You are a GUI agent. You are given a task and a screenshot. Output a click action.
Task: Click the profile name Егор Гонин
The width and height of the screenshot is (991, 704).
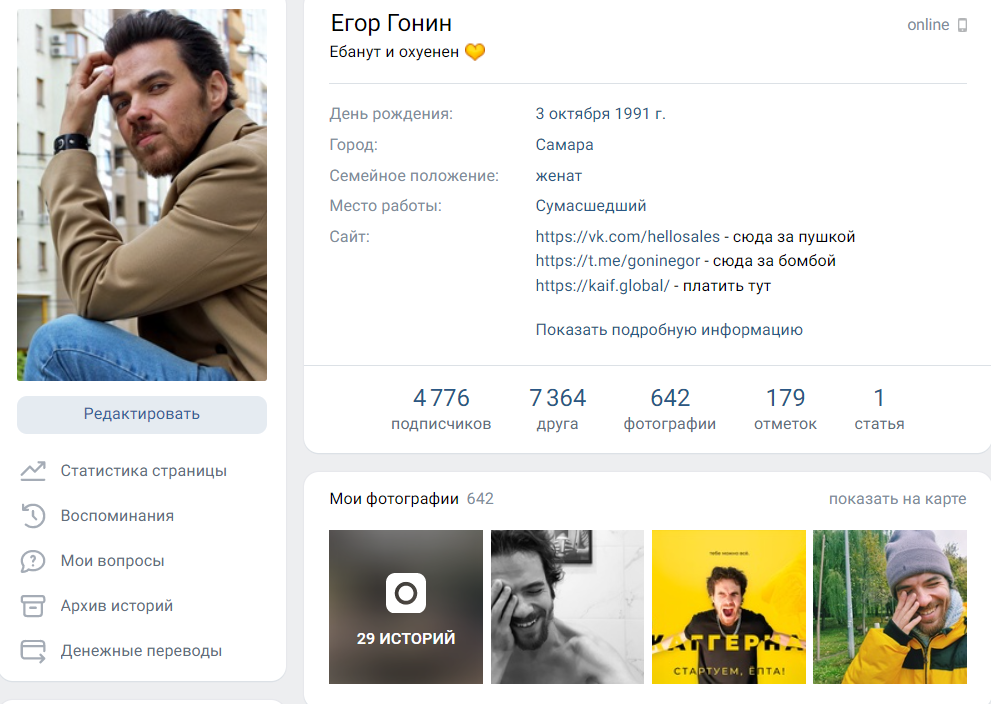(391, 23)
